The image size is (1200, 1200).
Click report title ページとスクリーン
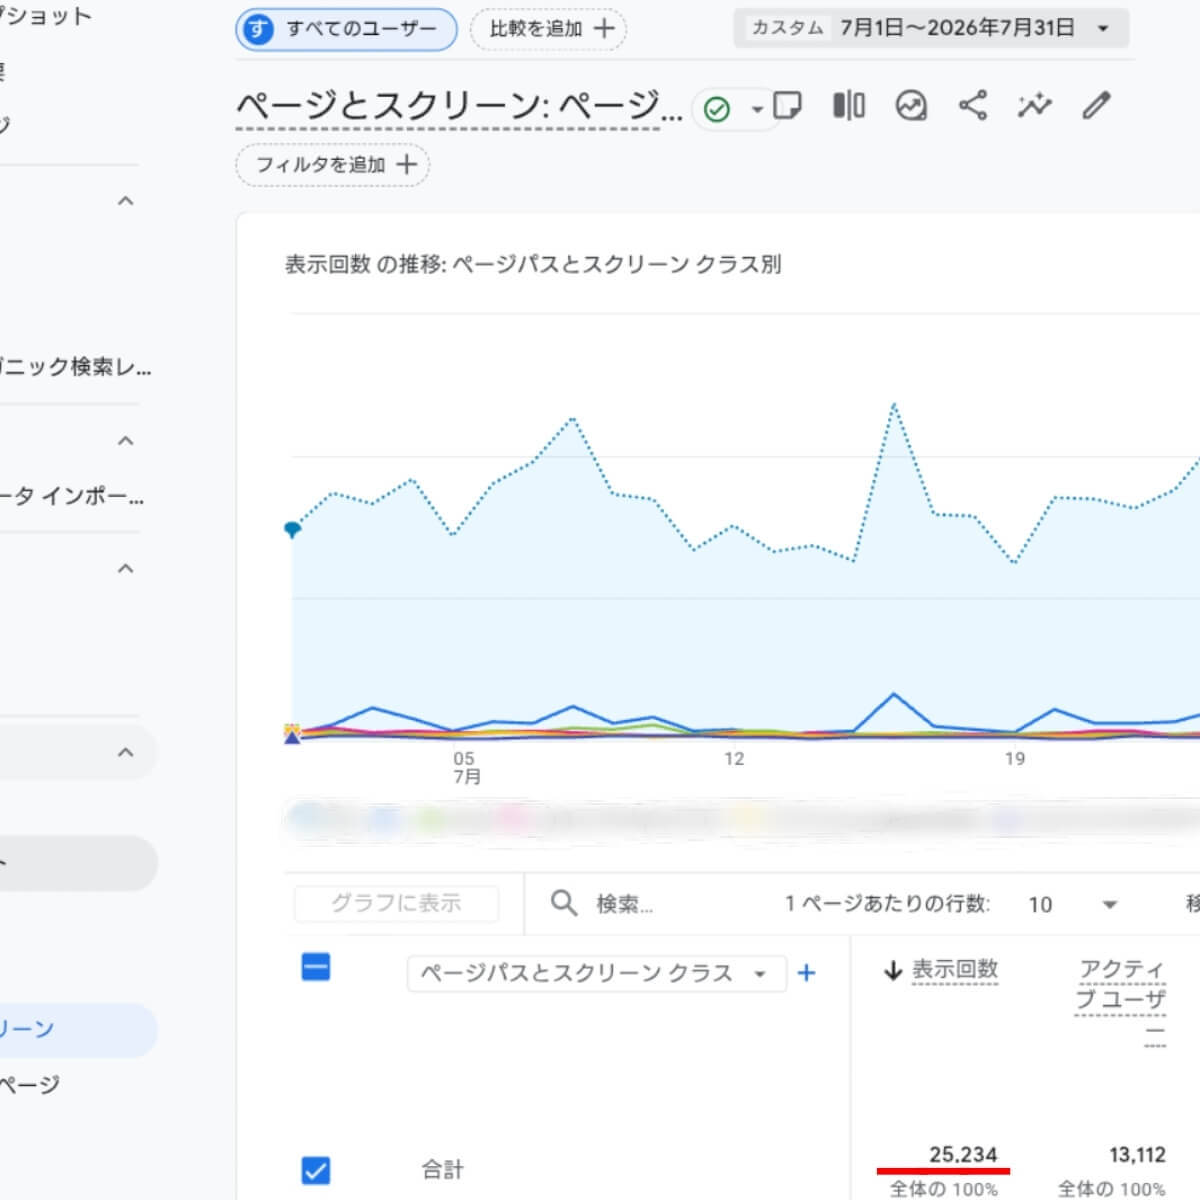coord(460,106)
